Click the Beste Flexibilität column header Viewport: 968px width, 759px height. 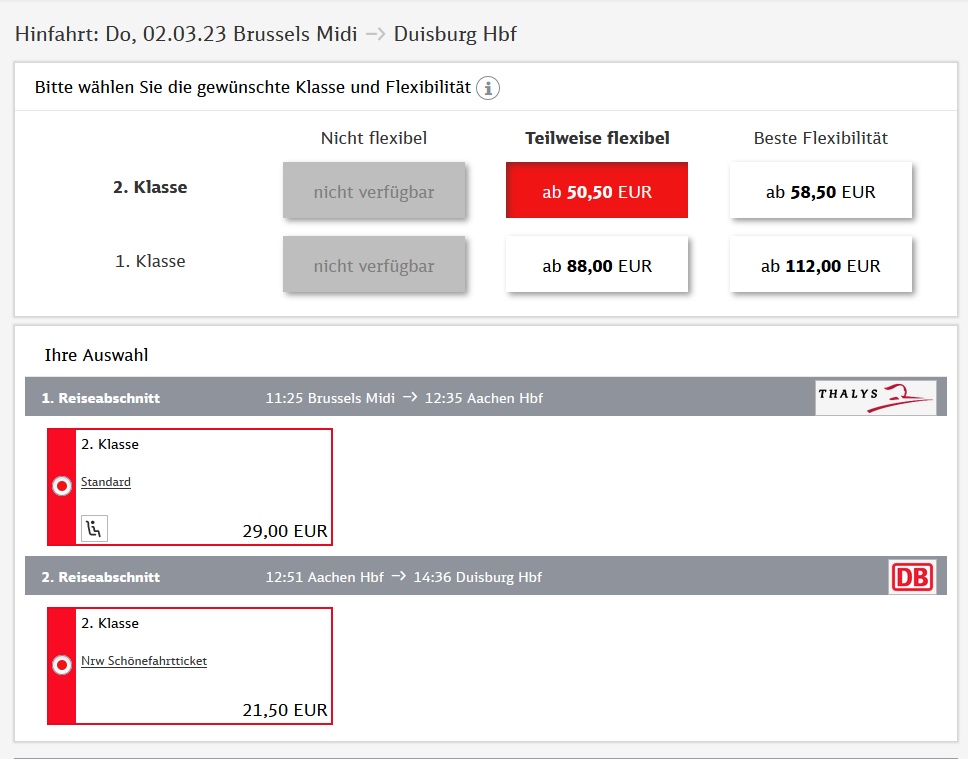pyautogui.click(x=820, y=138)
